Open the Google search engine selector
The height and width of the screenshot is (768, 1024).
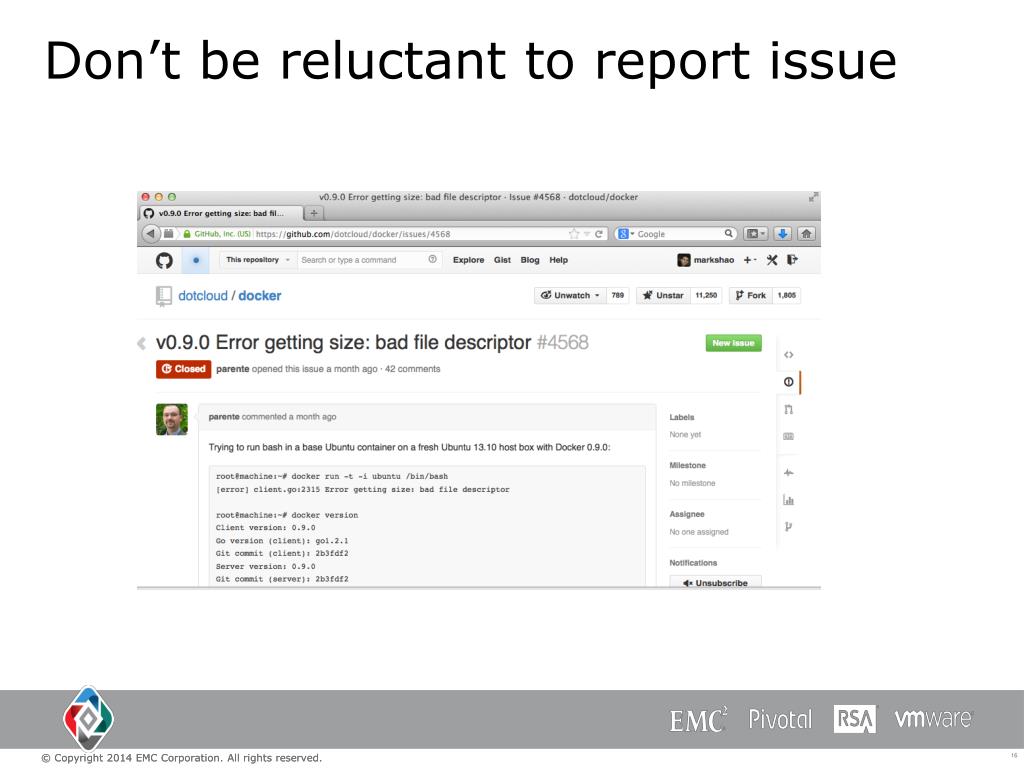point(626,233)
